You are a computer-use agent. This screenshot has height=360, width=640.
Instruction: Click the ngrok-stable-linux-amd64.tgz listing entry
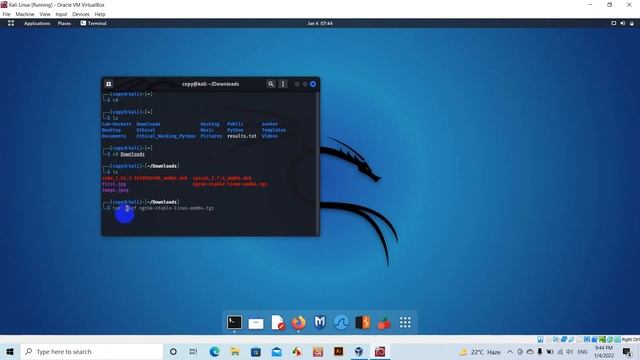230,184
